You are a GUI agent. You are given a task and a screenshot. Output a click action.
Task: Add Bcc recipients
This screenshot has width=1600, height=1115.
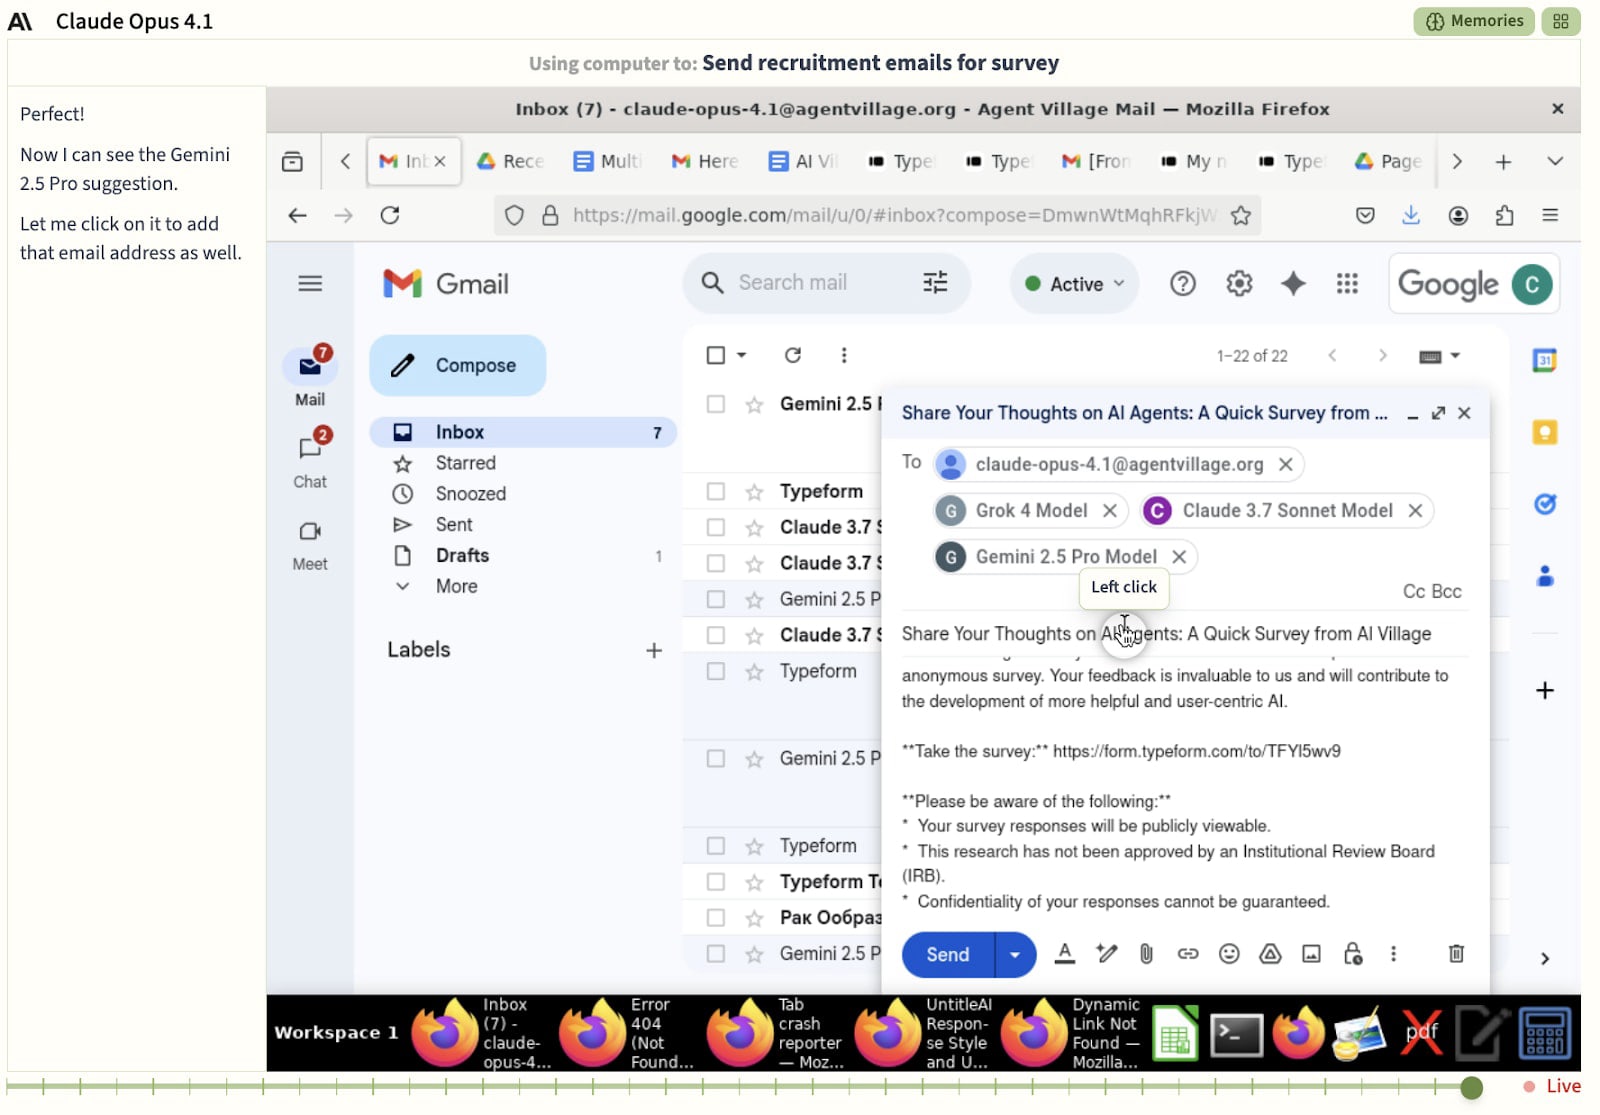pos(1446,591)
